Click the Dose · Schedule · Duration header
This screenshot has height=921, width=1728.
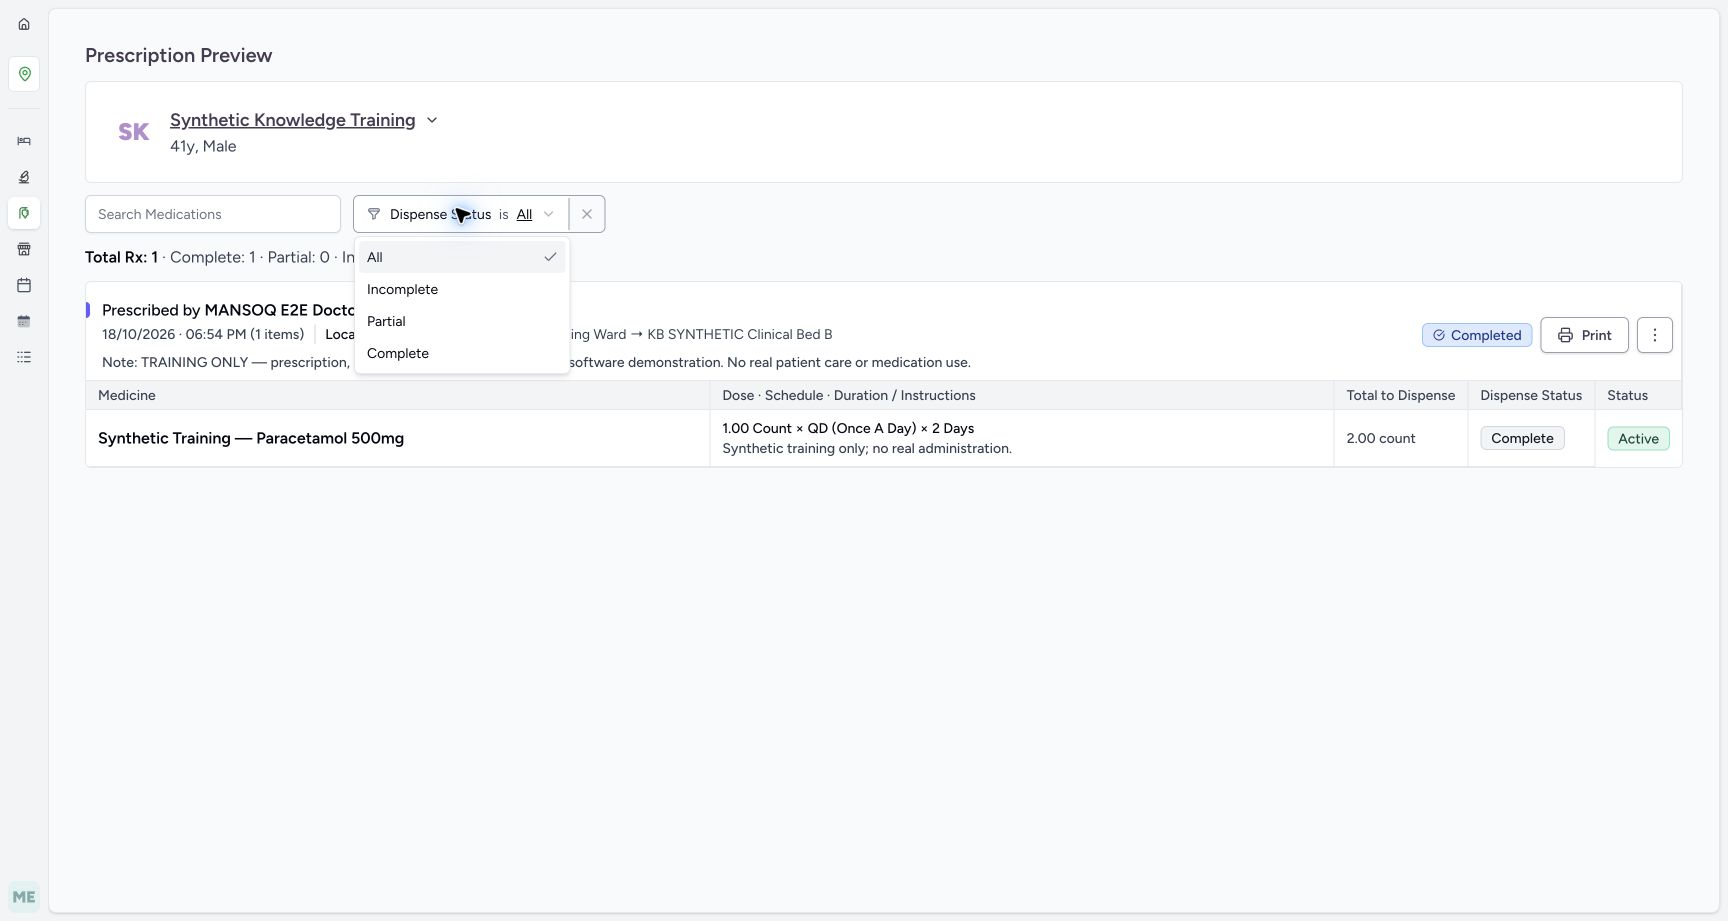coord(849,395)
